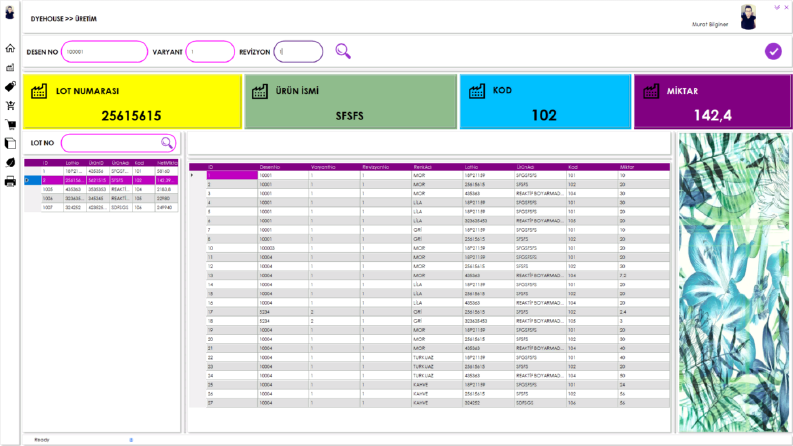Sort main table by Miktar column header
793x446 pixels.
click(644, 167)
